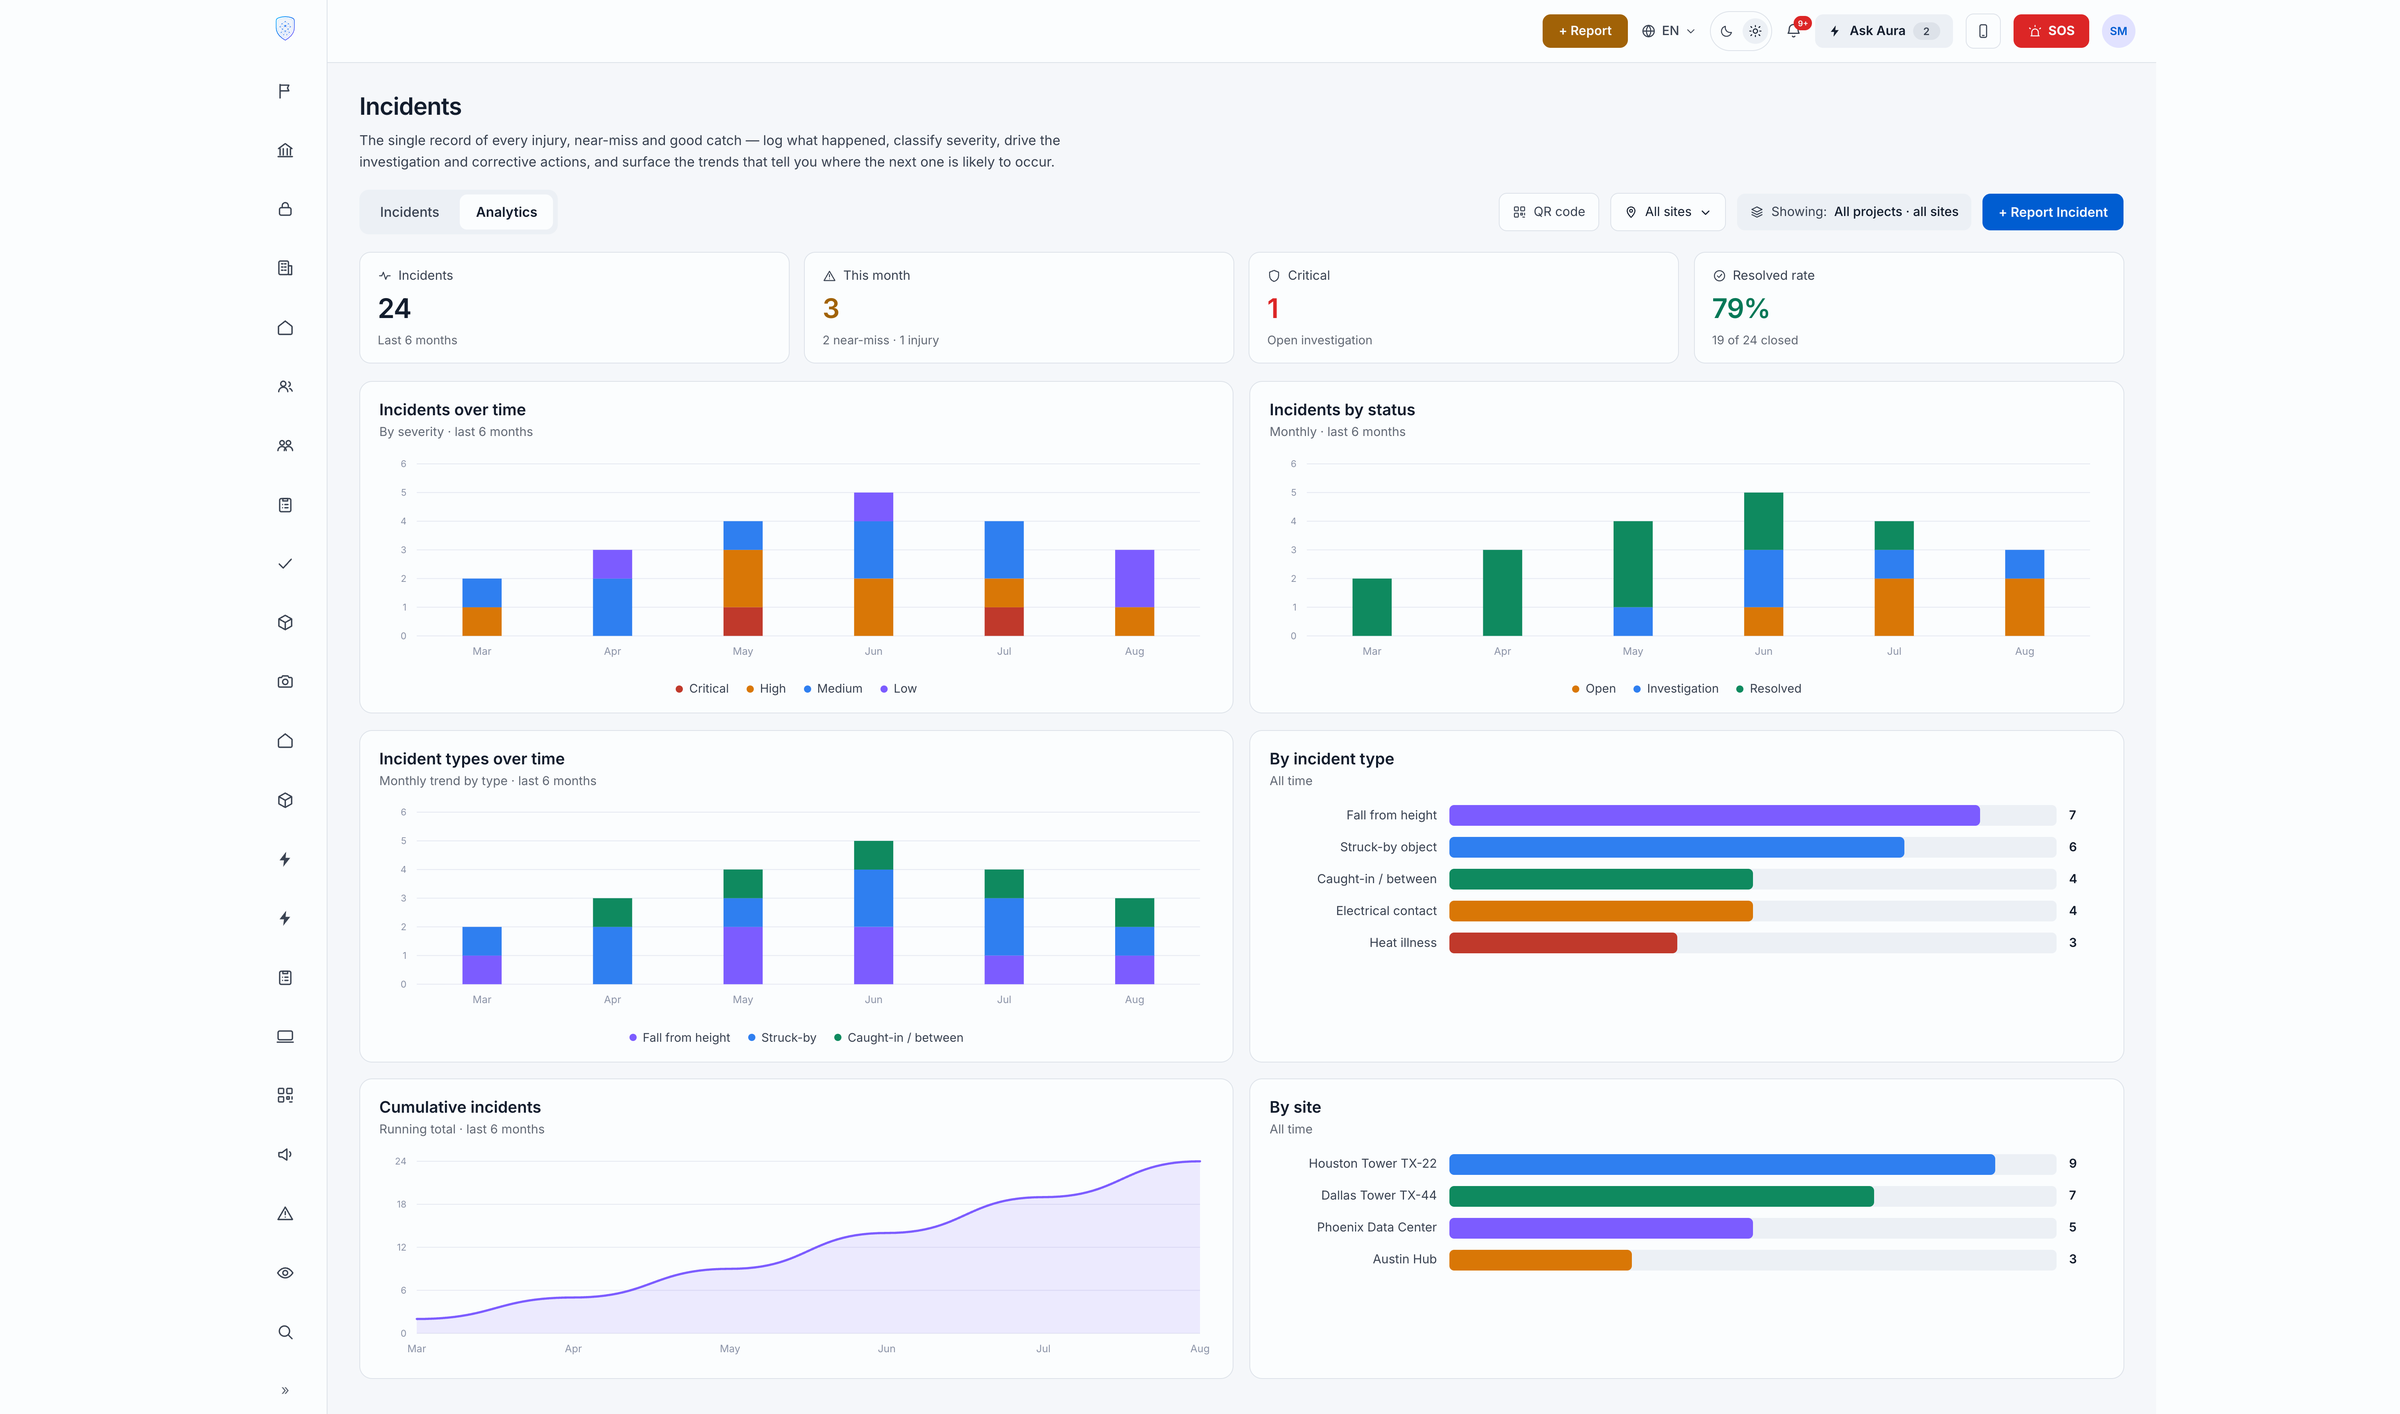Image resolution: width=2400 pixels, height=1414 pixels.
Task: Toggle the Open status legend item
Action: [x=1594, y=689]
